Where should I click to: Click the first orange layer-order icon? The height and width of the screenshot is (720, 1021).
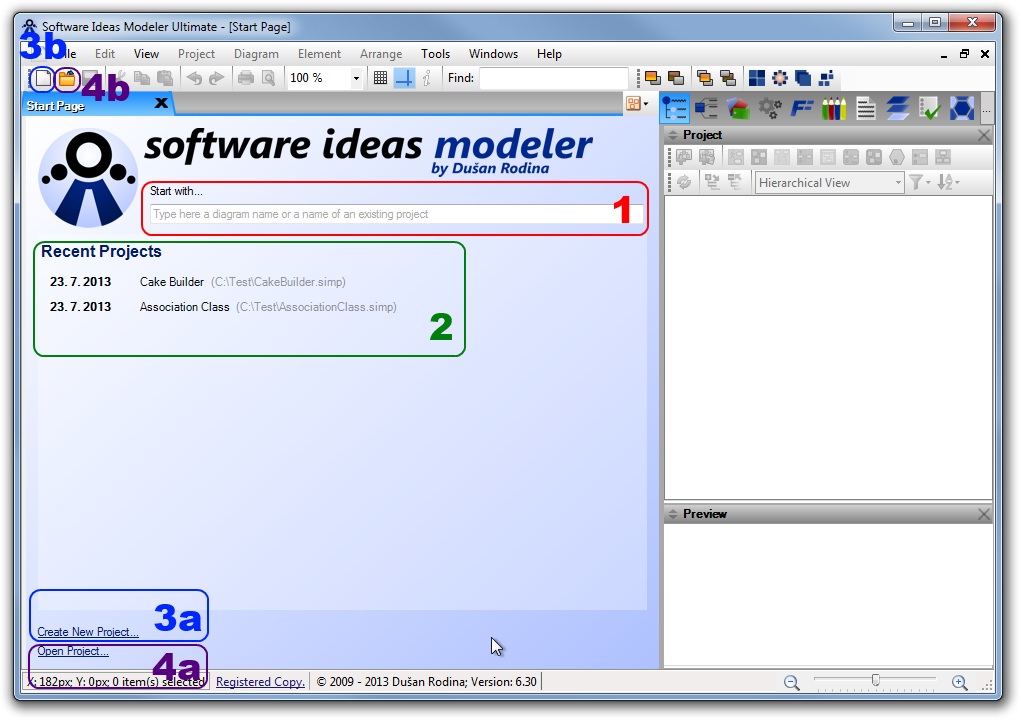point(652,79)
